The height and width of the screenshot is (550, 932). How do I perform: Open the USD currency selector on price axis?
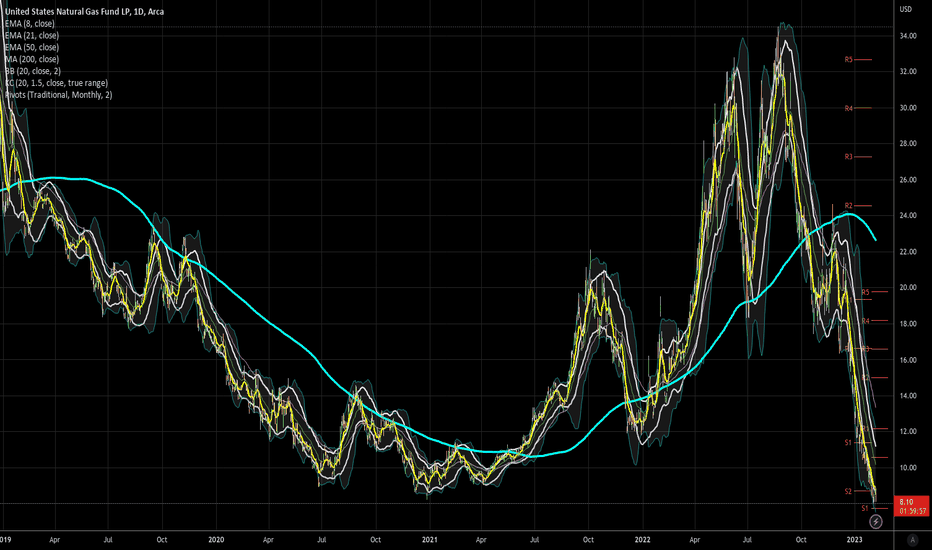tap(905, 9)
